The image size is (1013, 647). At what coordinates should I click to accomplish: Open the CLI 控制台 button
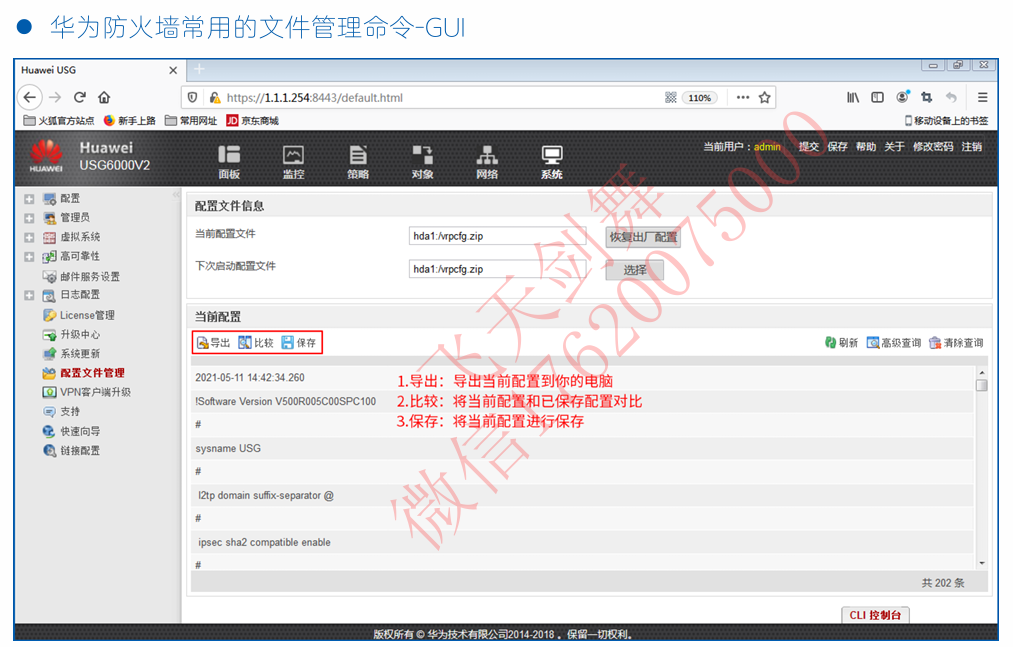click(875, 615)
